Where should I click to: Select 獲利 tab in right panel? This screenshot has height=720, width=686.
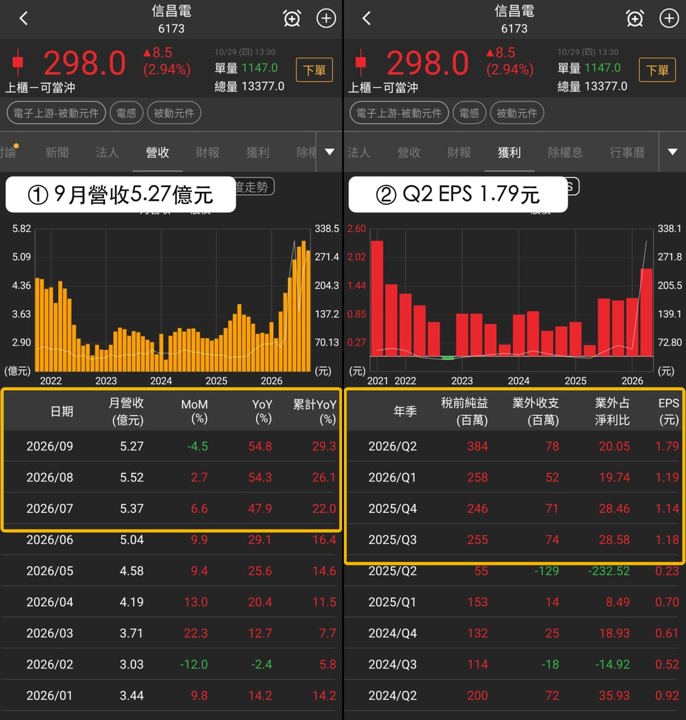pos(509,152)
